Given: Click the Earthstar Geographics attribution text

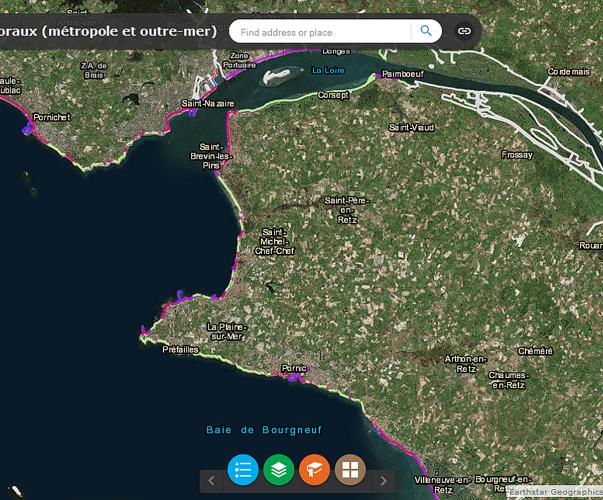Looking at the screenshot, I should tap(554, 492).
